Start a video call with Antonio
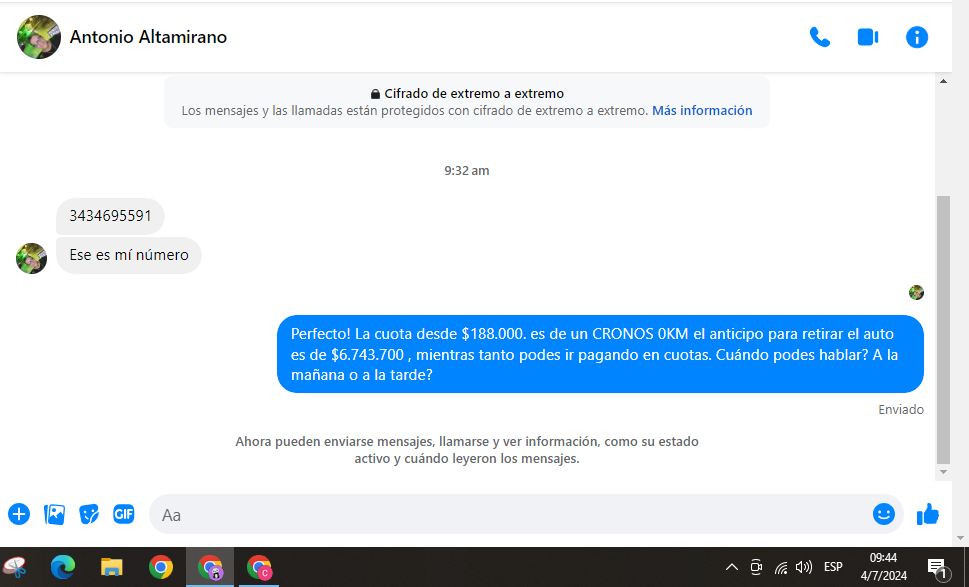This screenshot has width=969, height=587. point(867,37)
